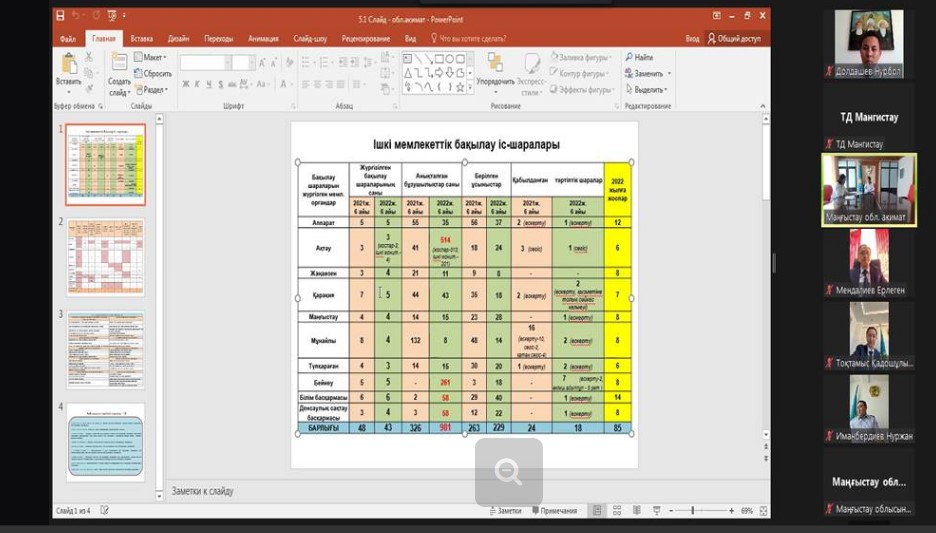This screenshot has width=936, height=533.
Task: Click the New Slide icon above Создать слайд
Action: [x=119, y=63]
